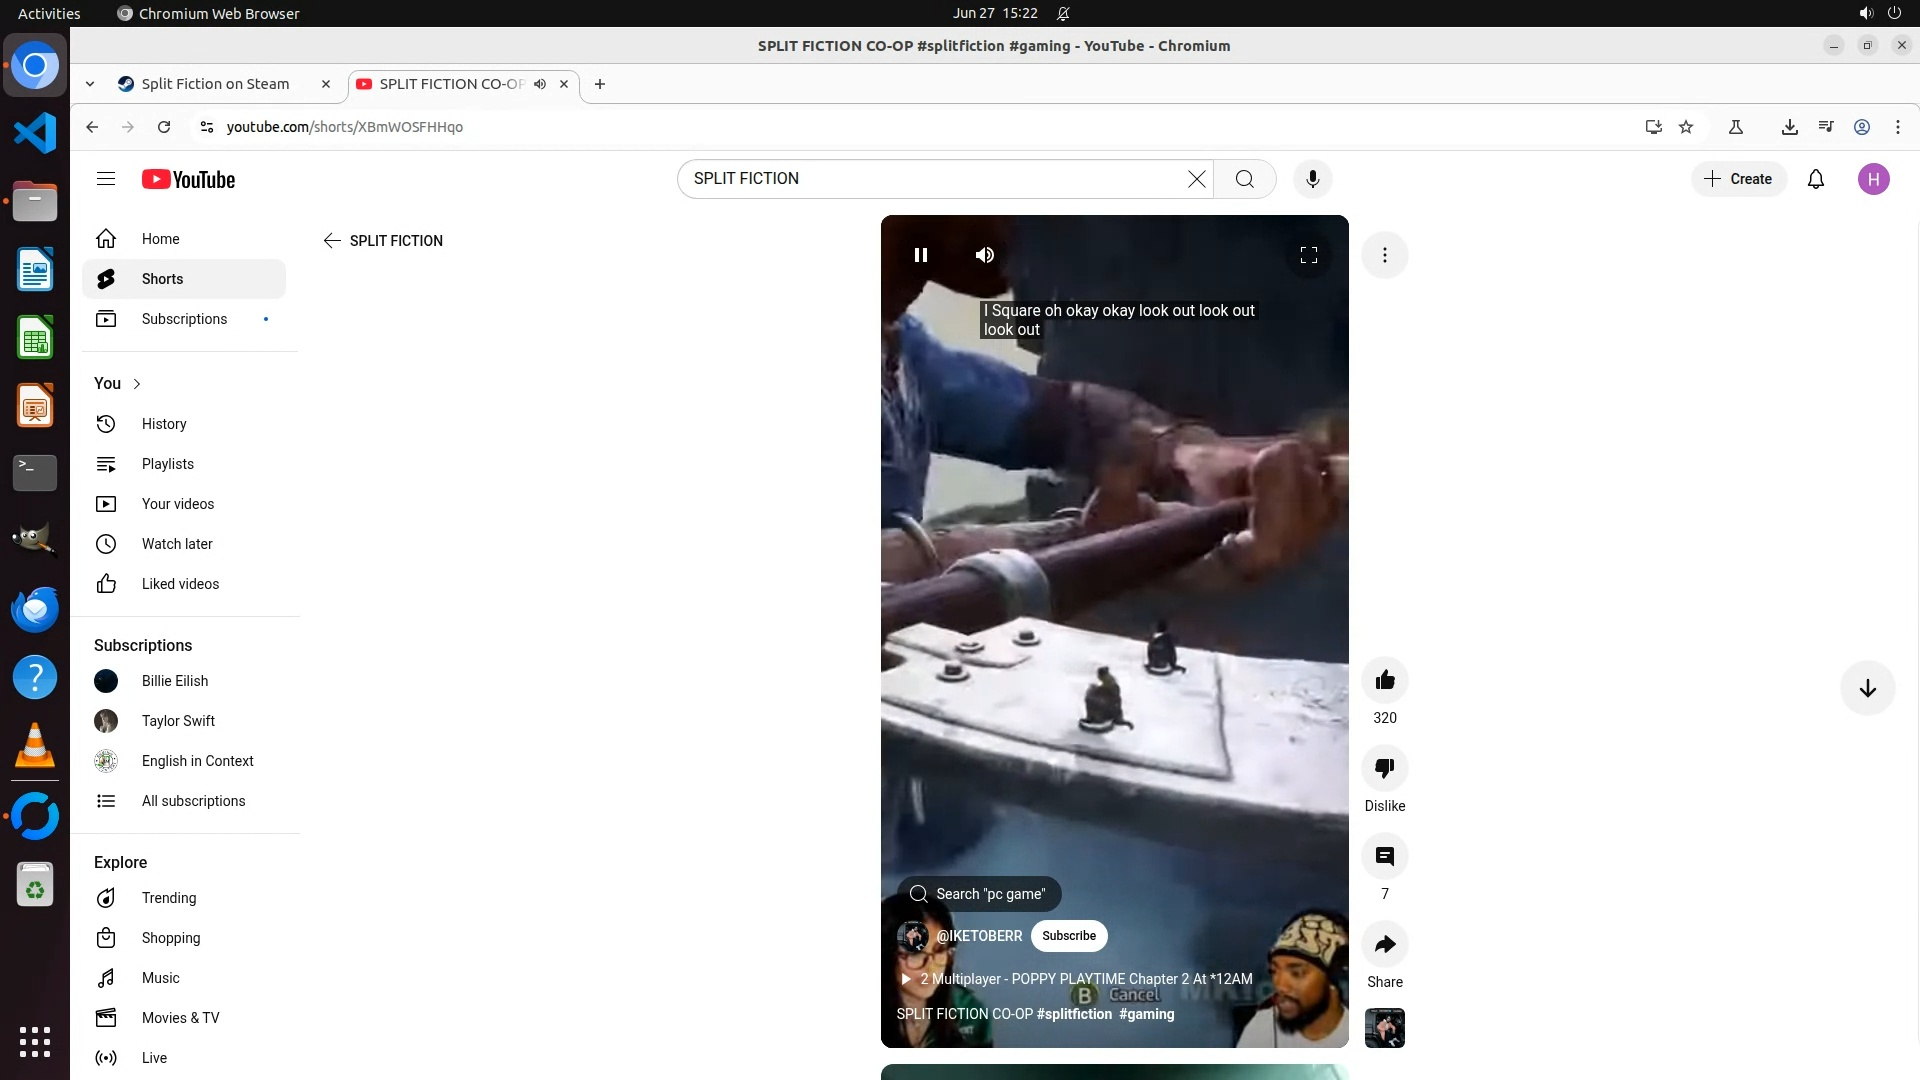
Task: Mute the short's volume
Action: pos(984,255)
